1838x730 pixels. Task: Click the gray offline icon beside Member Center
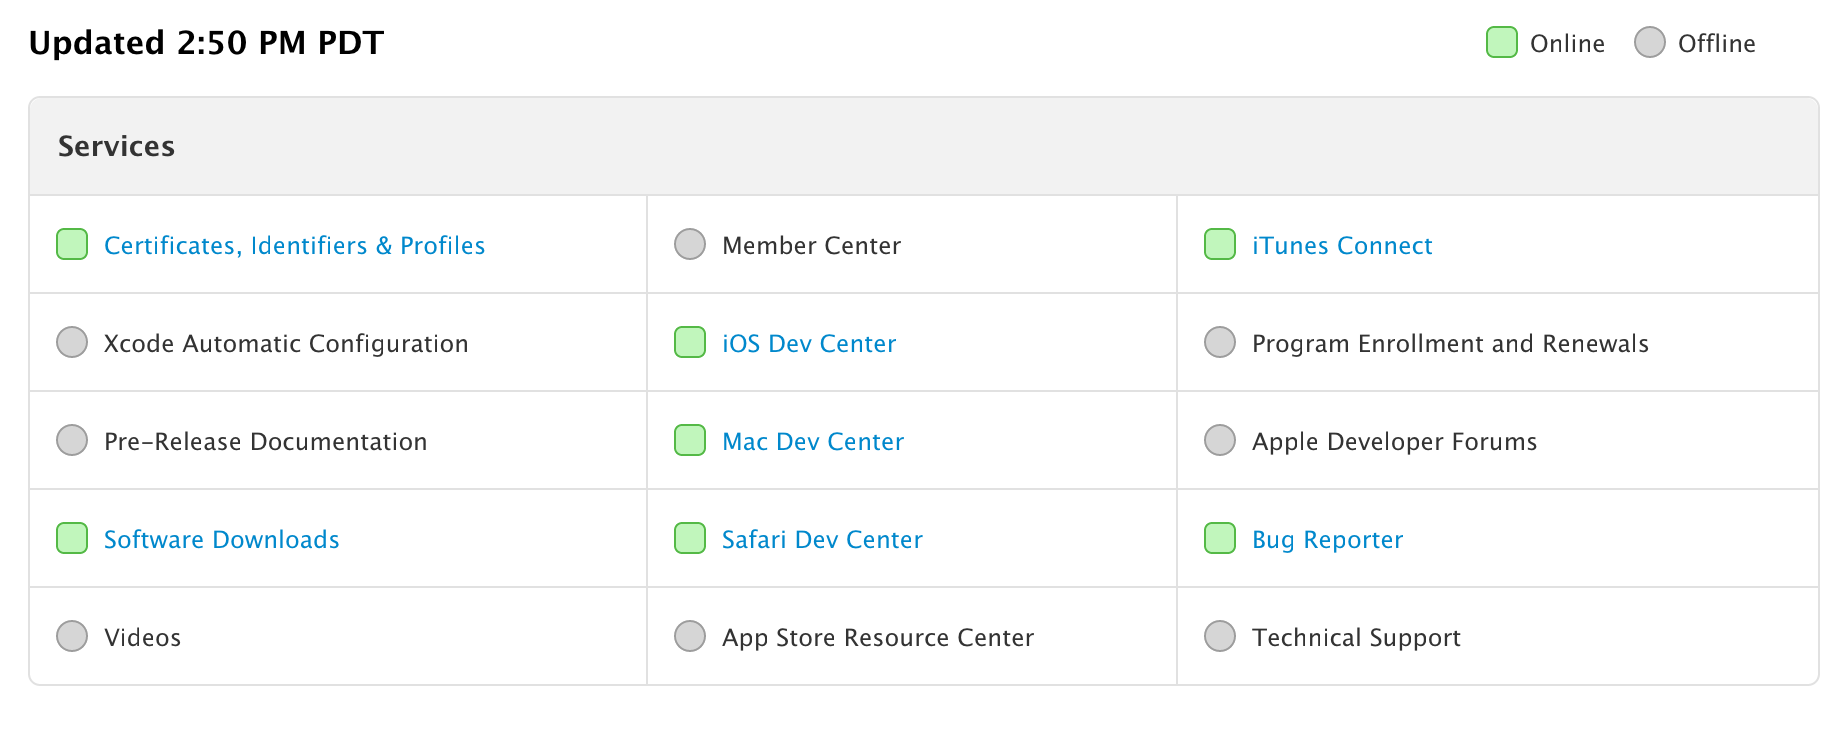689,244
